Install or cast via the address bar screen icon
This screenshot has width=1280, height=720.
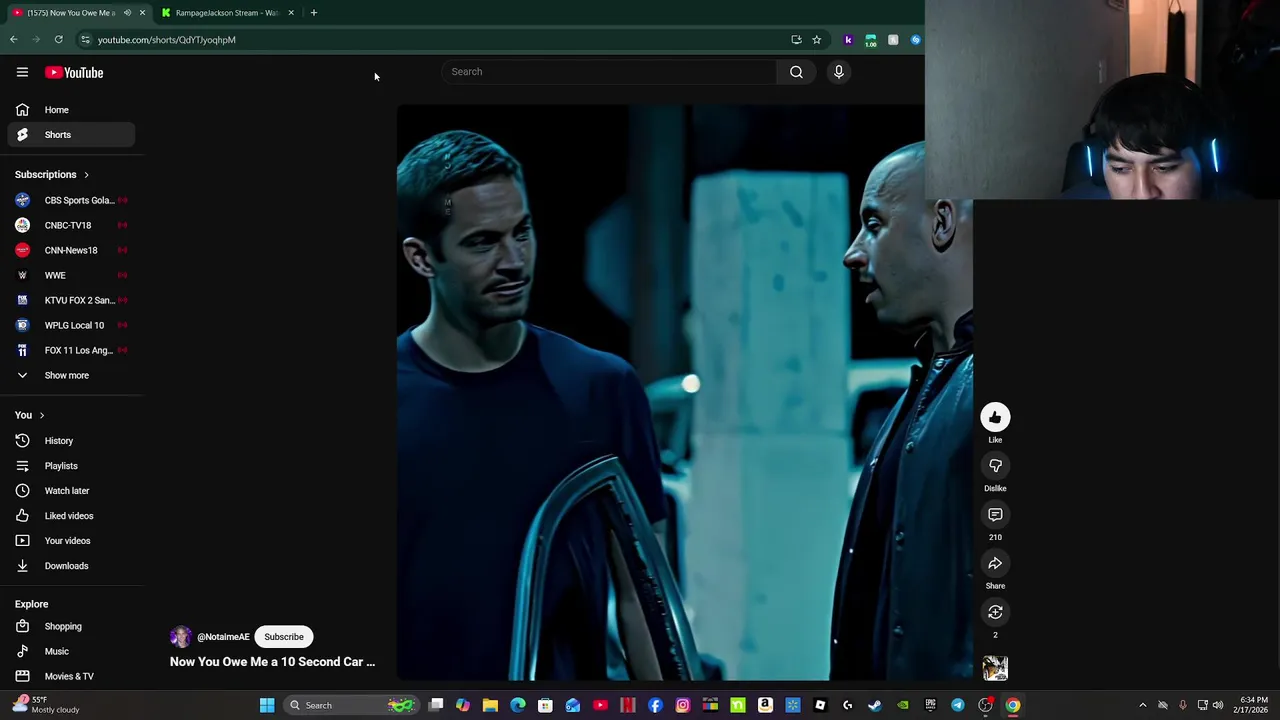click(x=796, y=40)
